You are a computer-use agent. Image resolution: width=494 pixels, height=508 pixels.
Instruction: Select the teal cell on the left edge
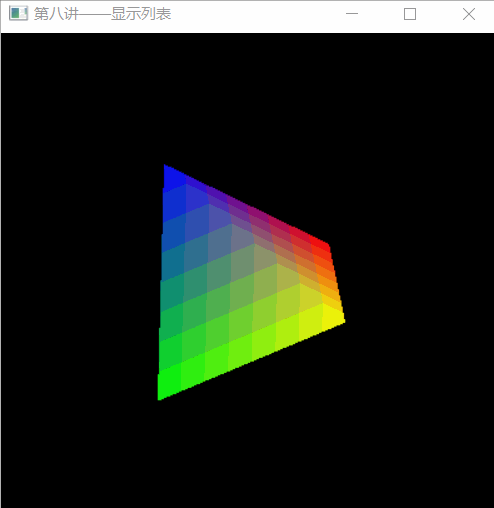[x=173, y=262]
